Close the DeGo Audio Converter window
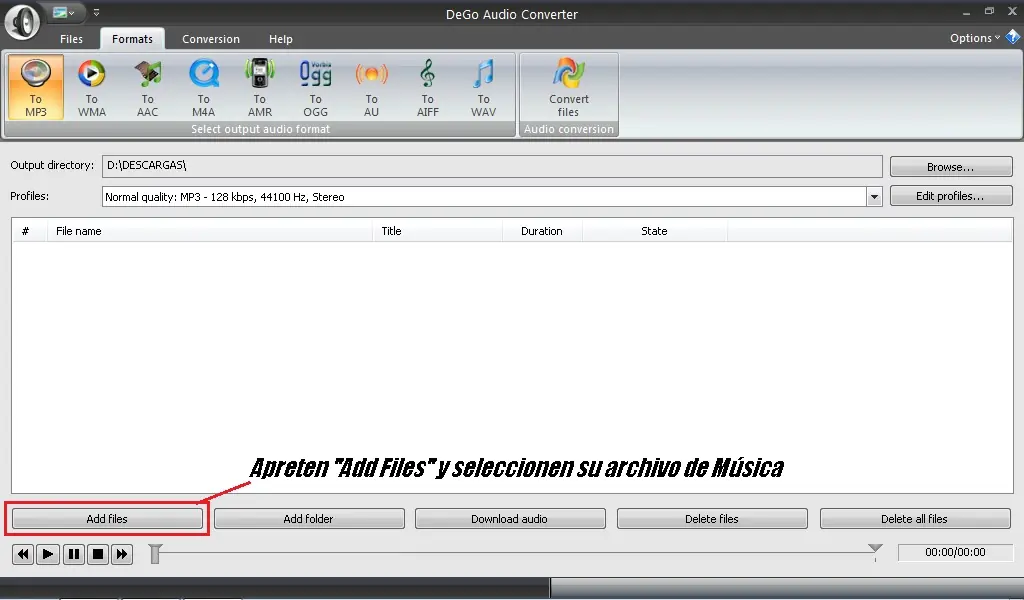 click(x=1012, y=12)
